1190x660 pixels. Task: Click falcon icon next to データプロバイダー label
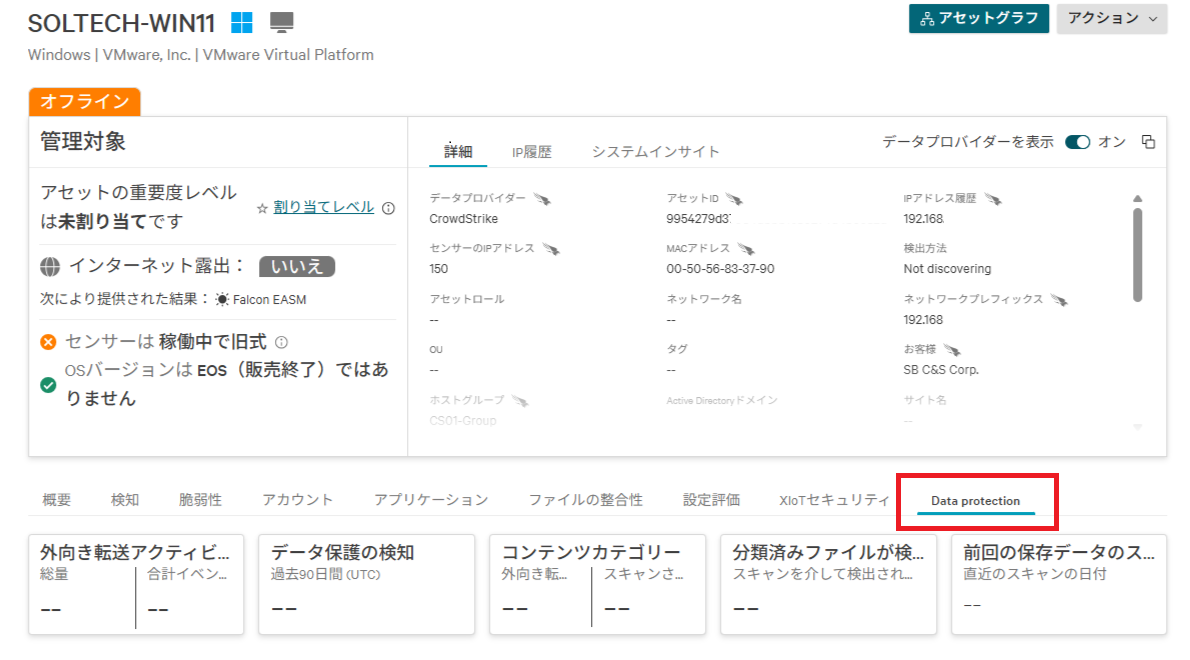pos(542,199)
